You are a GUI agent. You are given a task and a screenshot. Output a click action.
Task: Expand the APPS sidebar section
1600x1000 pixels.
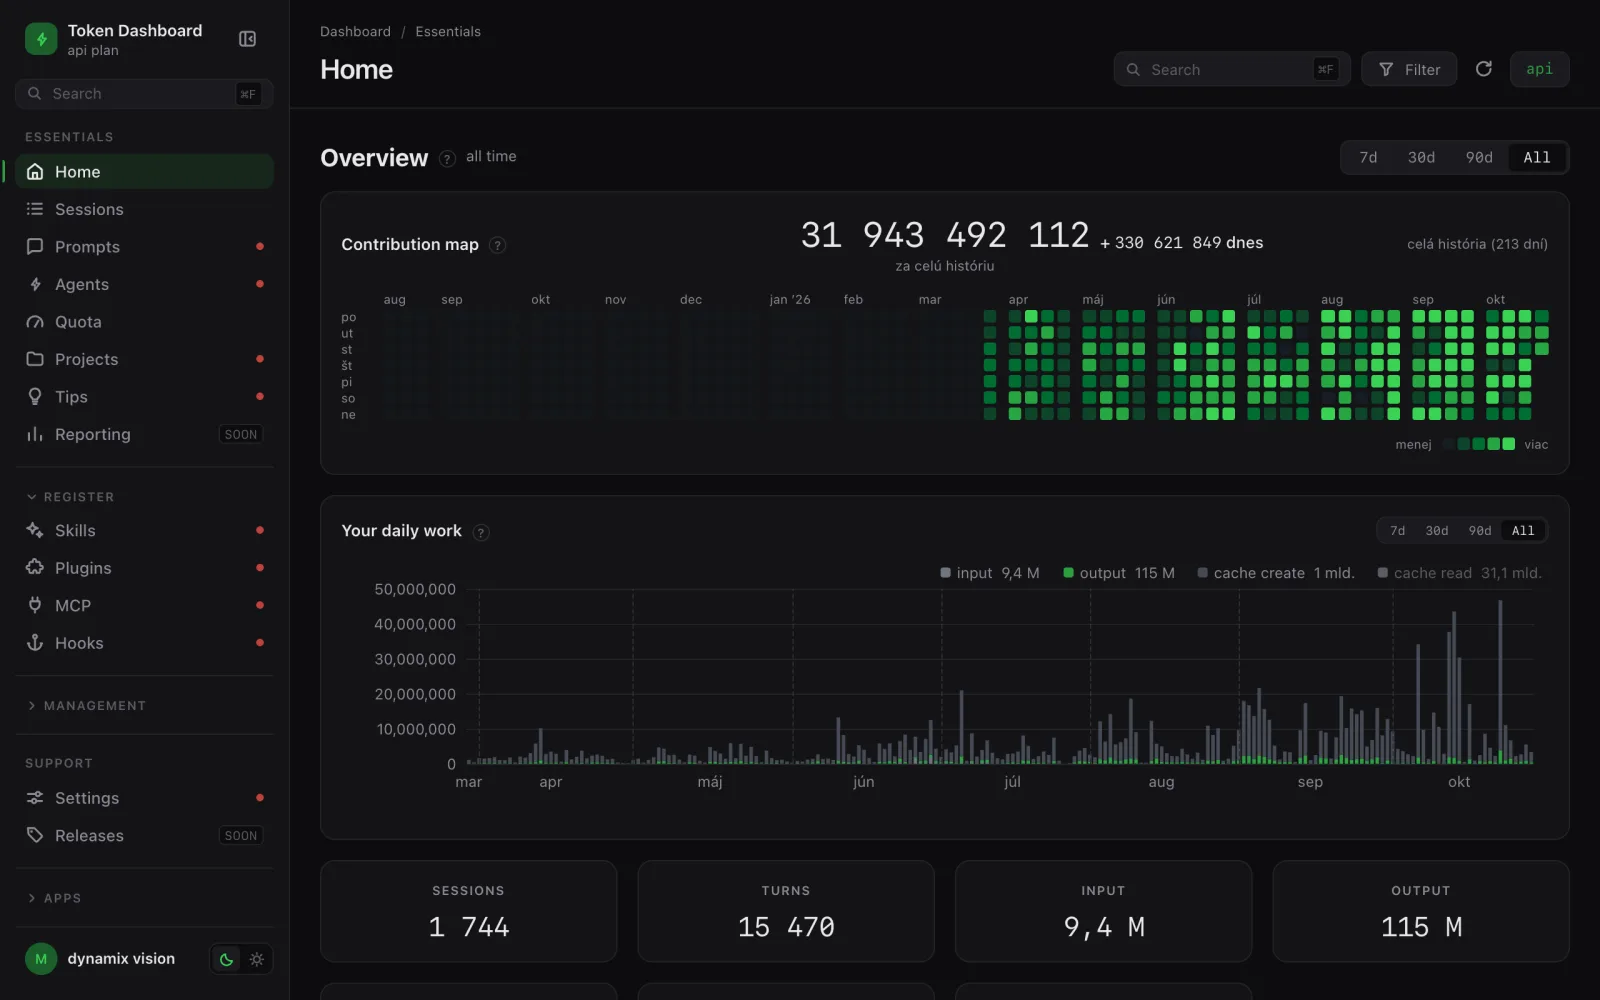click(x=54, y=898)
